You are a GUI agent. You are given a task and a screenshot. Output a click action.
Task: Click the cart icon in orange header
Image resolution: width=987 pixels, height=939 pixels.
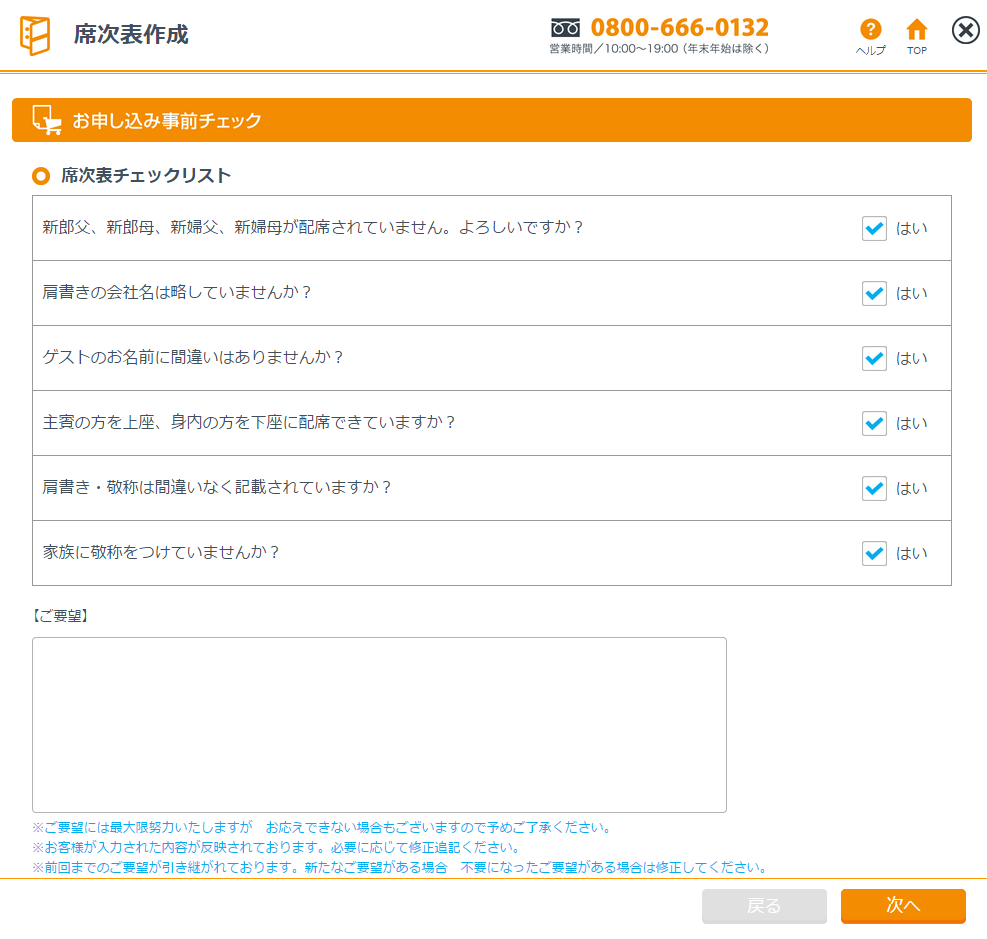click(46, 120)
